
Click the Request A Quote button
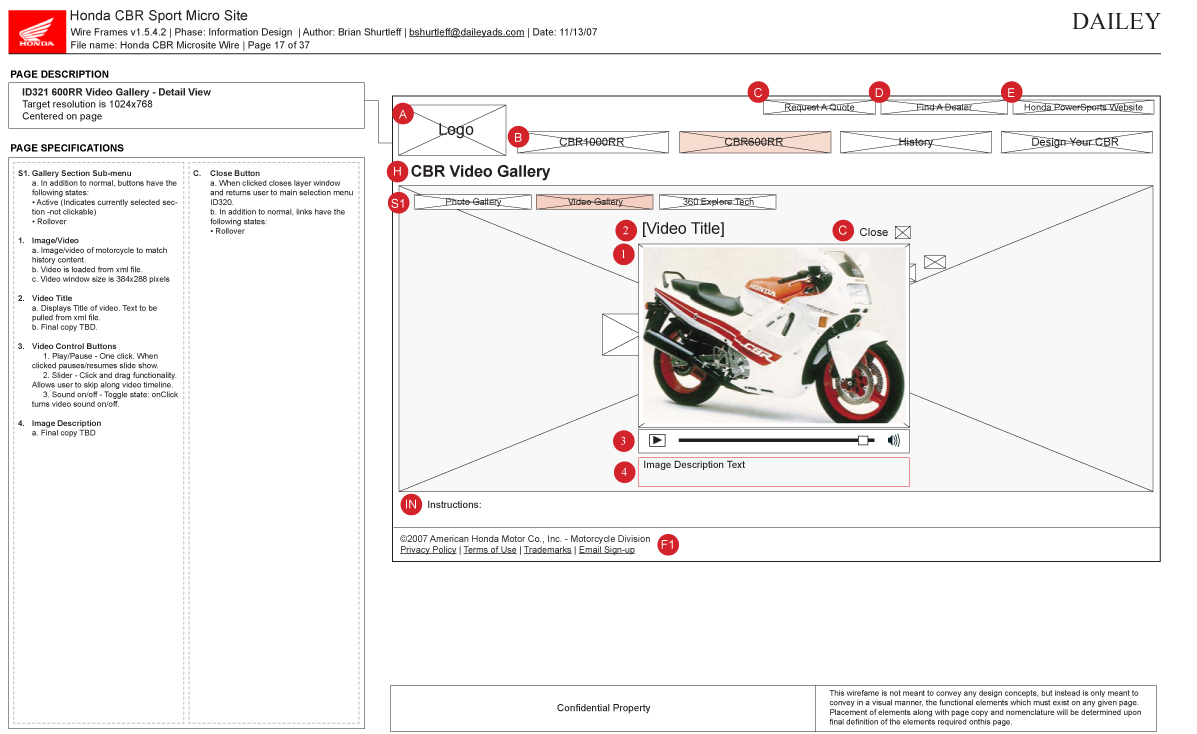(819, 107)
